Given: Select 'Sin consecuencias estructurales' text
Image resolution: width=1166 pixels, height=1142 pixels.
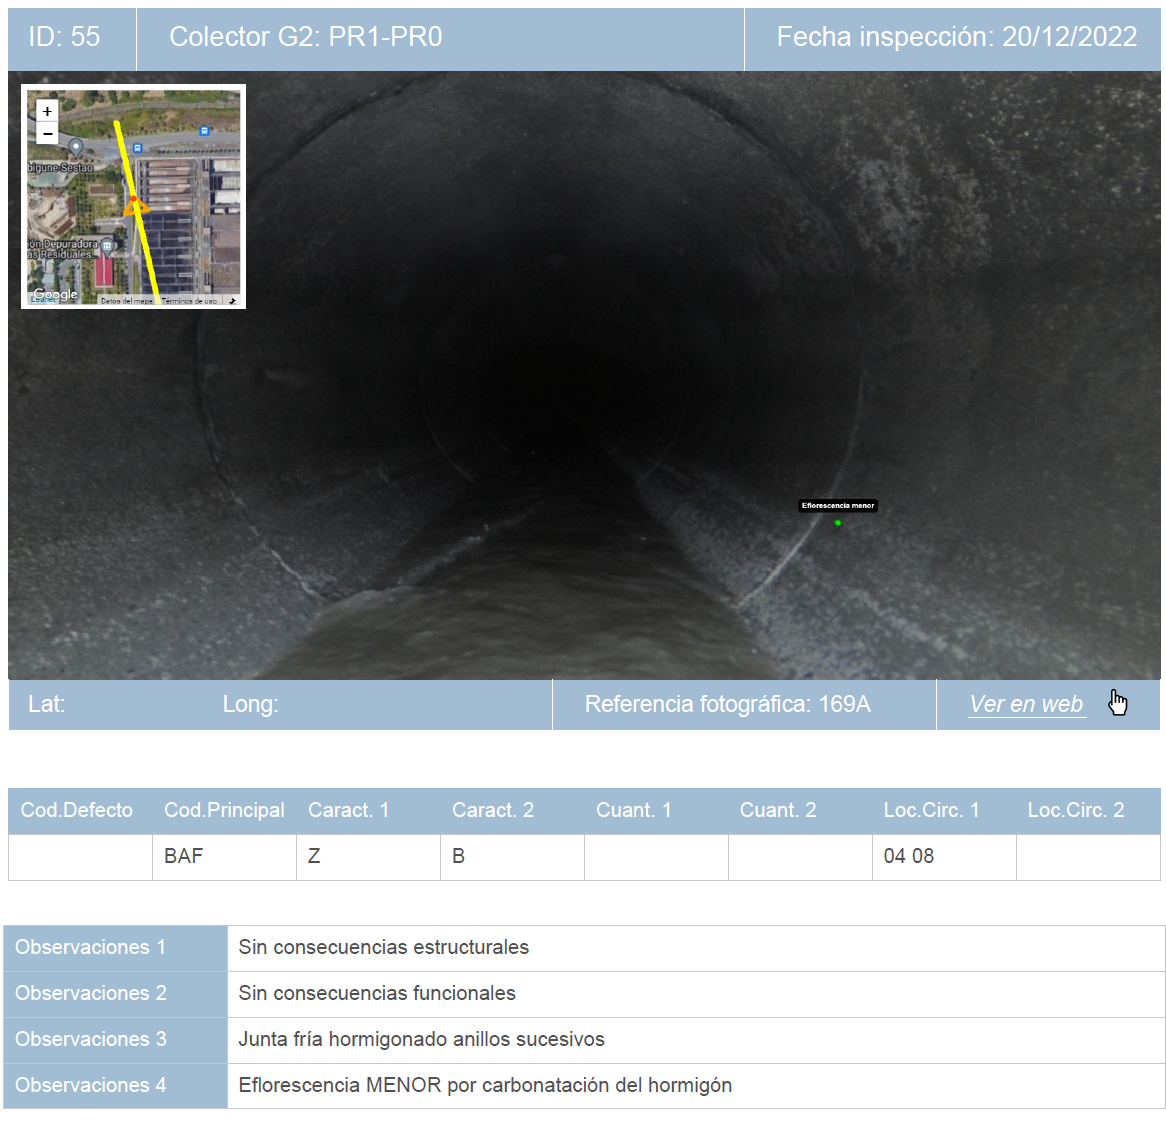Looking at the screenshot, I should 384,947.
